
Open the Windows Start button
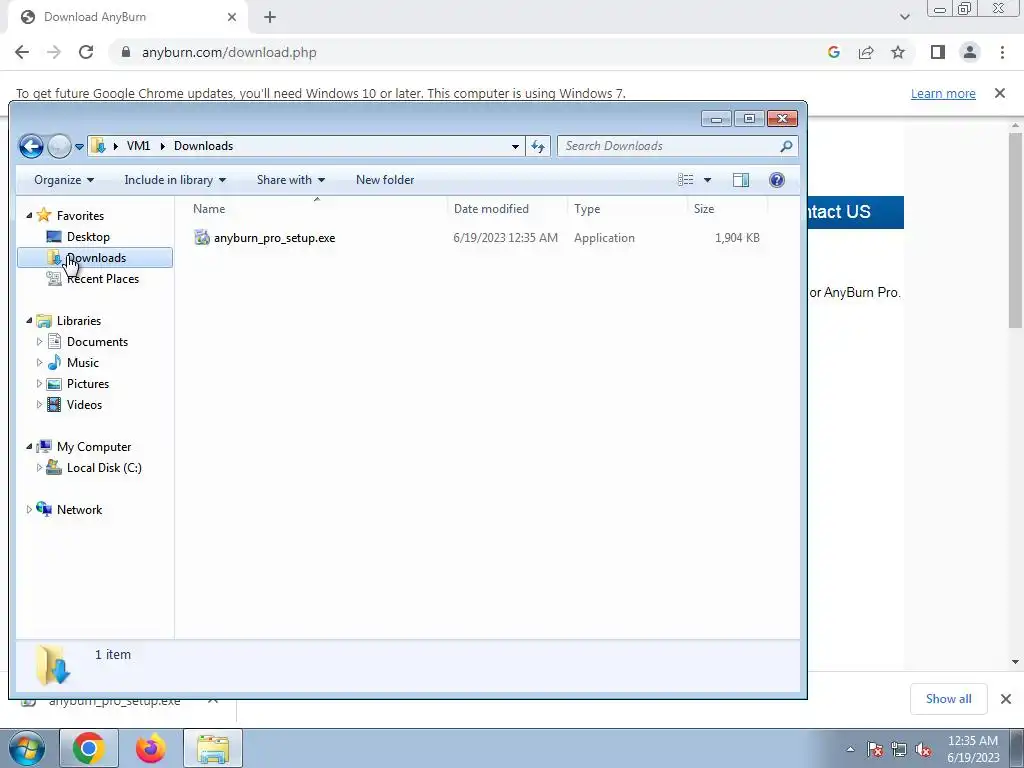point(27,748)
